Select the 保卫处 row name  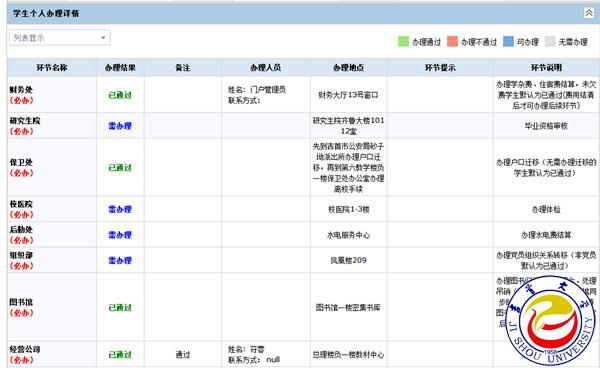(21, 163)
